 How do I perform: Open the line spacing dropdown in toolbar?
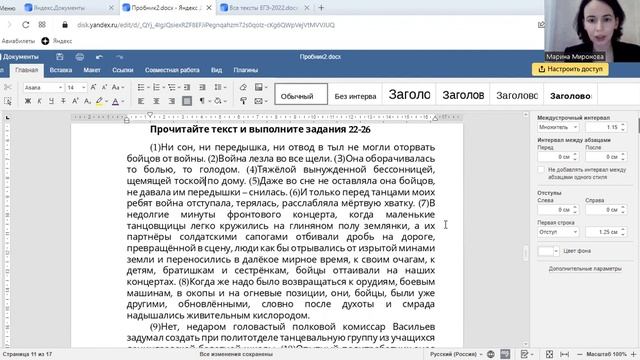[220, 87]
